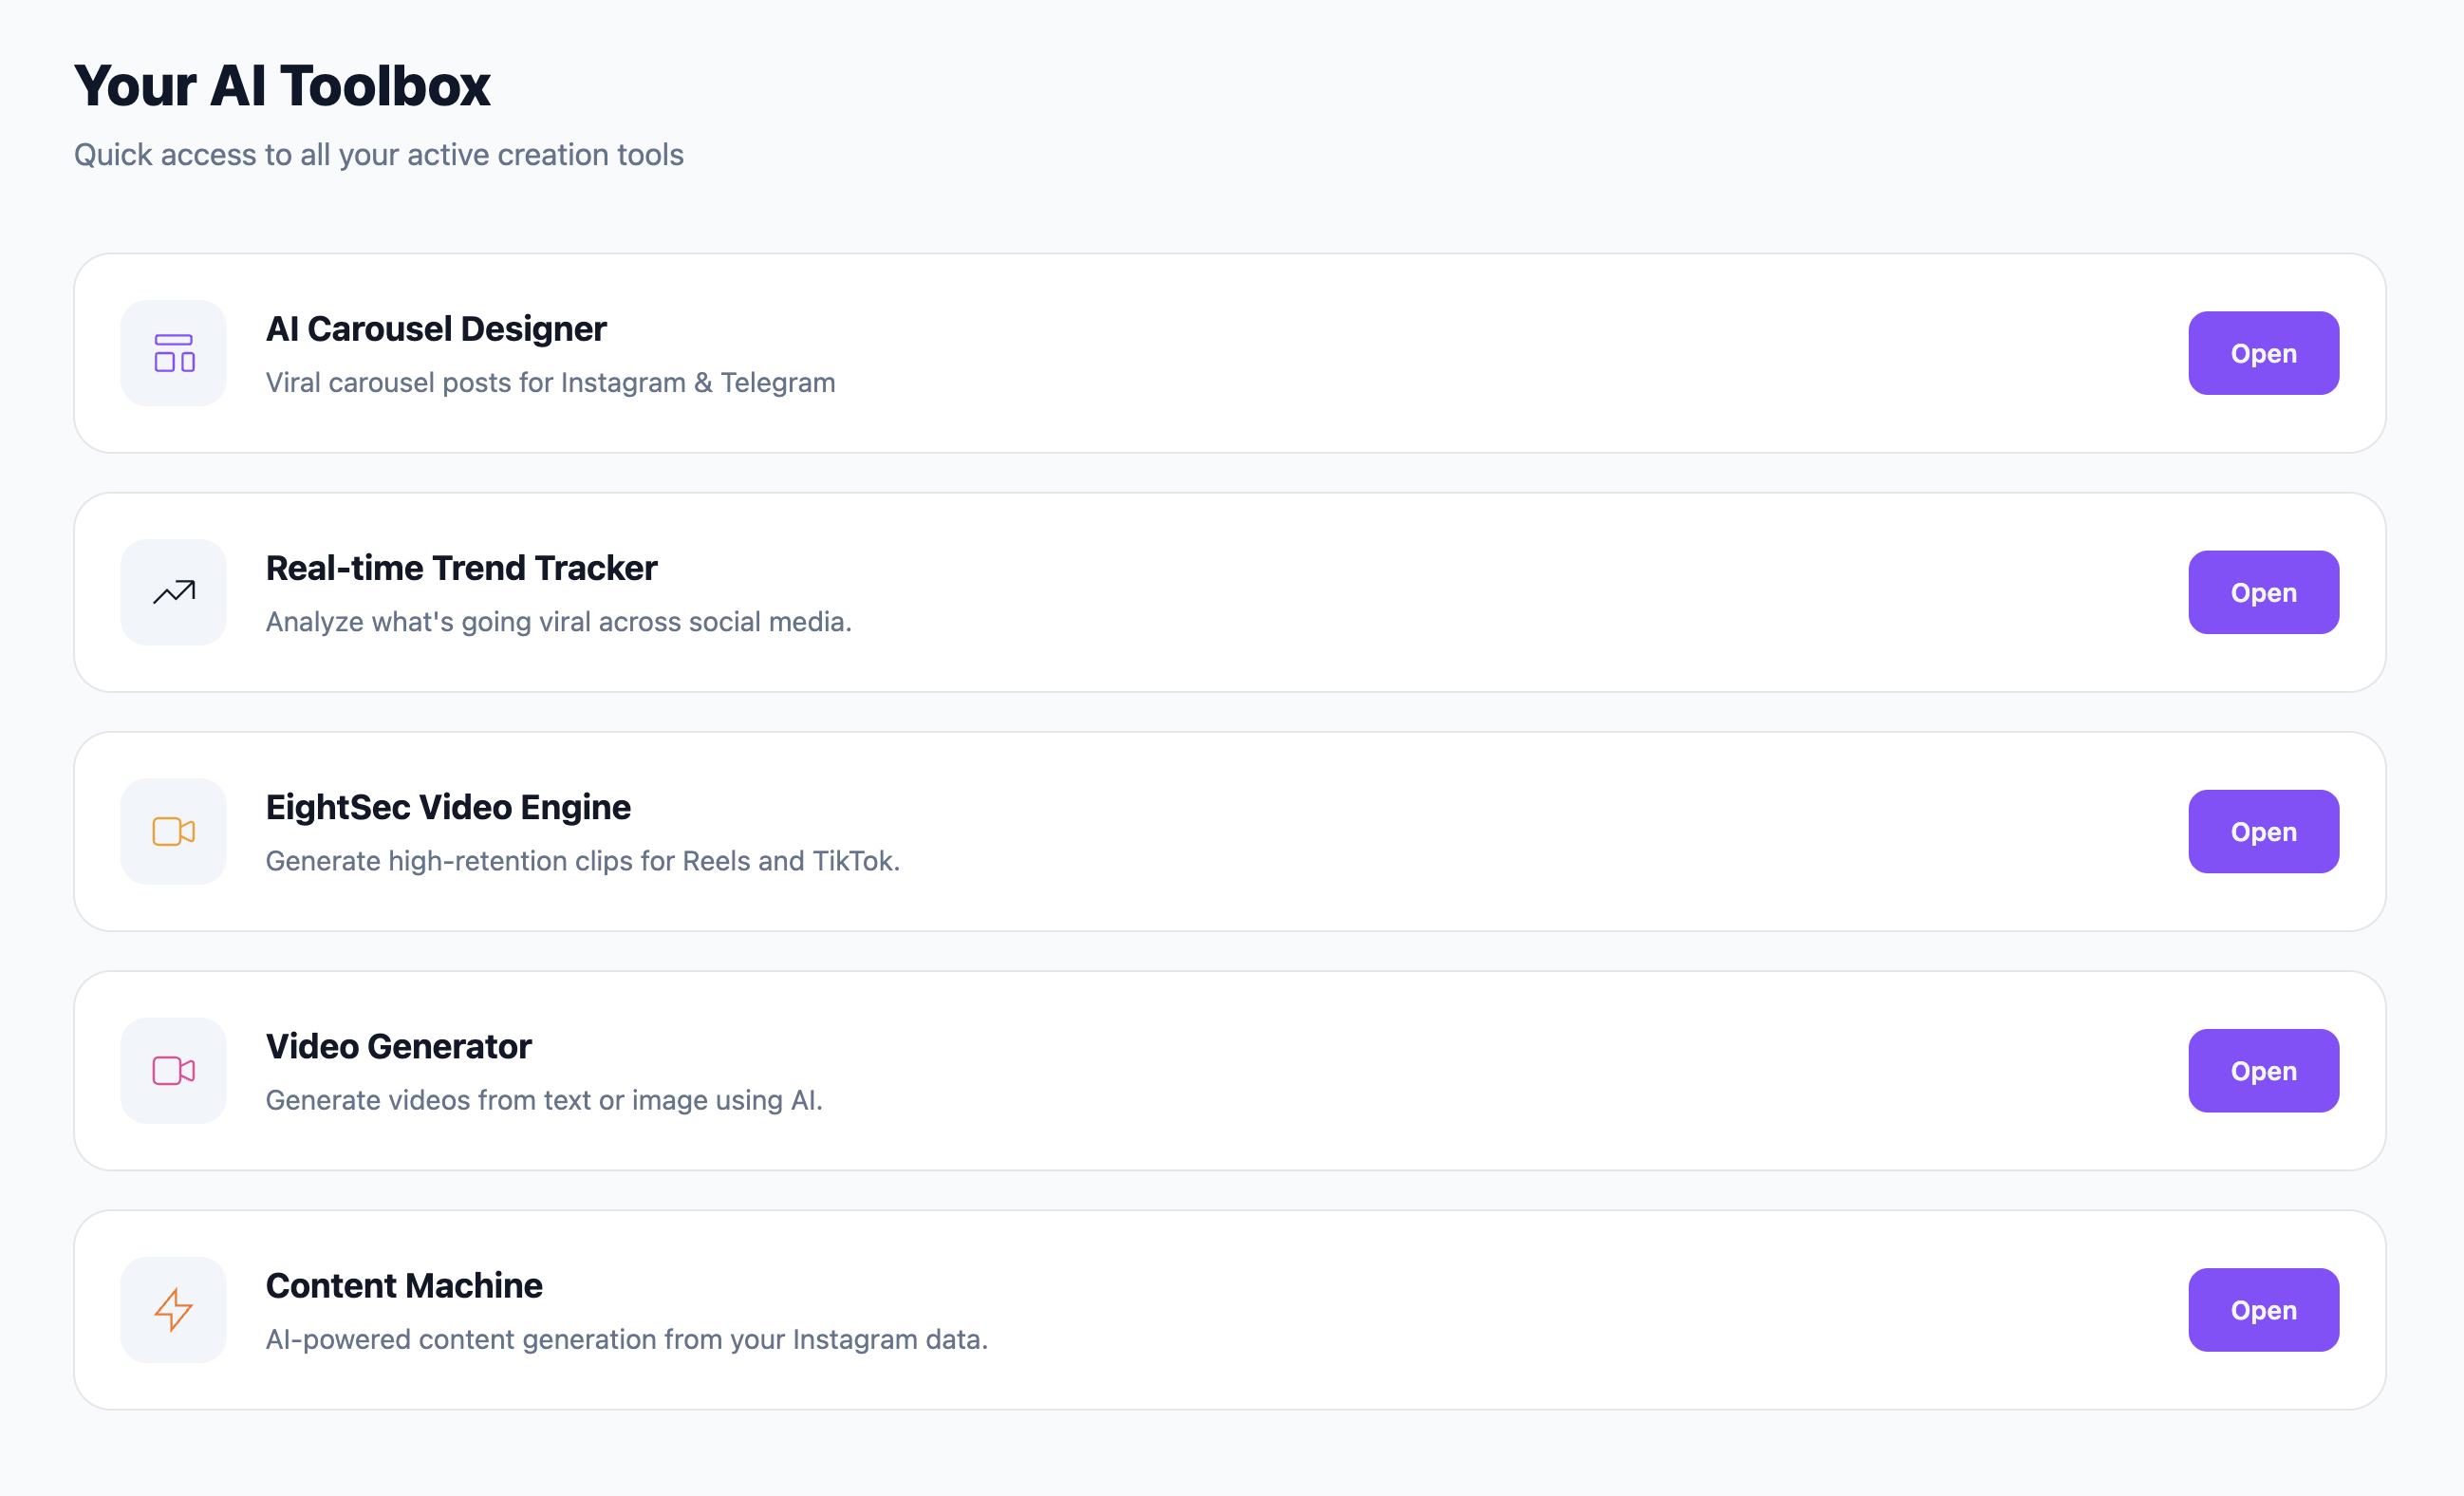This screenshot has width=2464, height=1496.
Task: Click the pink camera icon for Video Generator
Action: click(172, 1070)
